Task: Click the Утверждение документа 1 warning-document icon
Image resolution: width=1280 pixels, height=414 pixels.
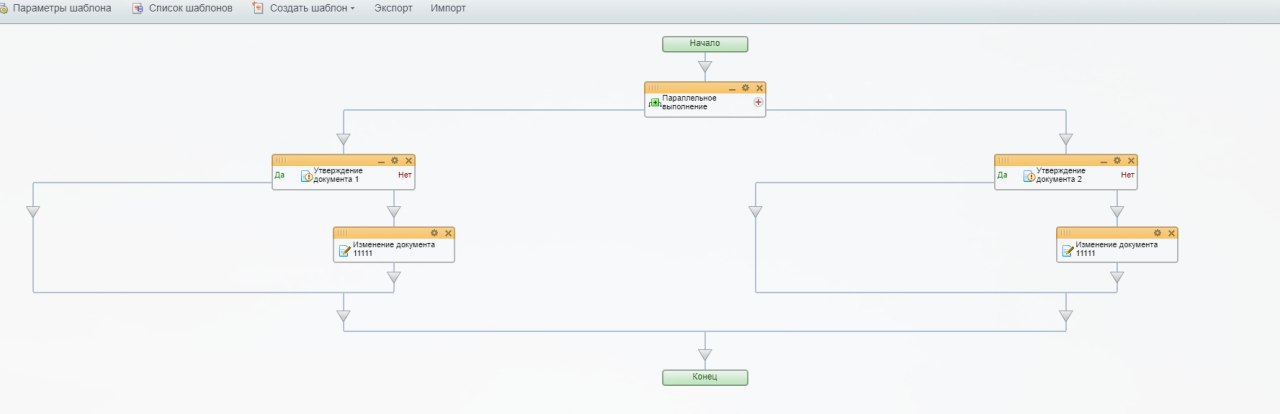Action: click(x=307, y=176)
